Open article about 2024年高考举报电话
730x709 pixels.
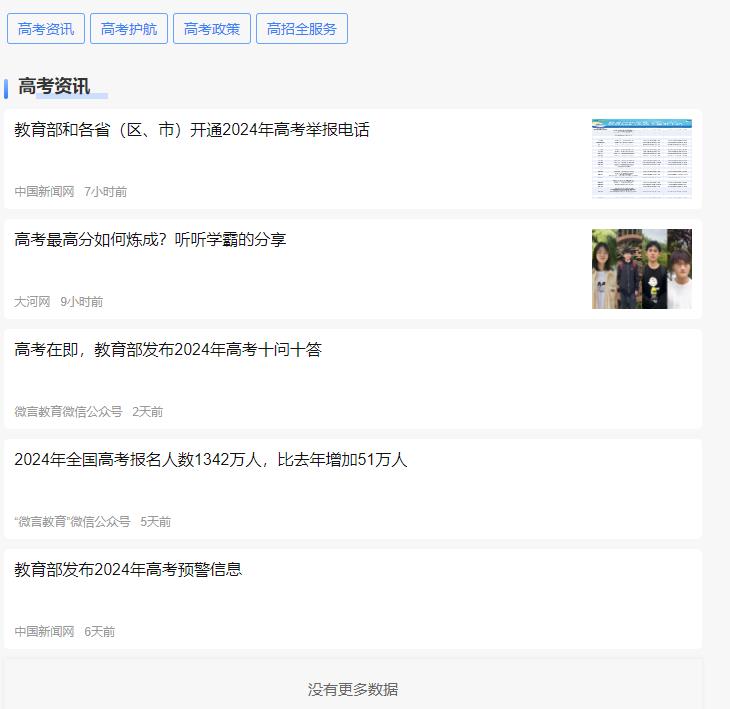[x=192, y=130]
